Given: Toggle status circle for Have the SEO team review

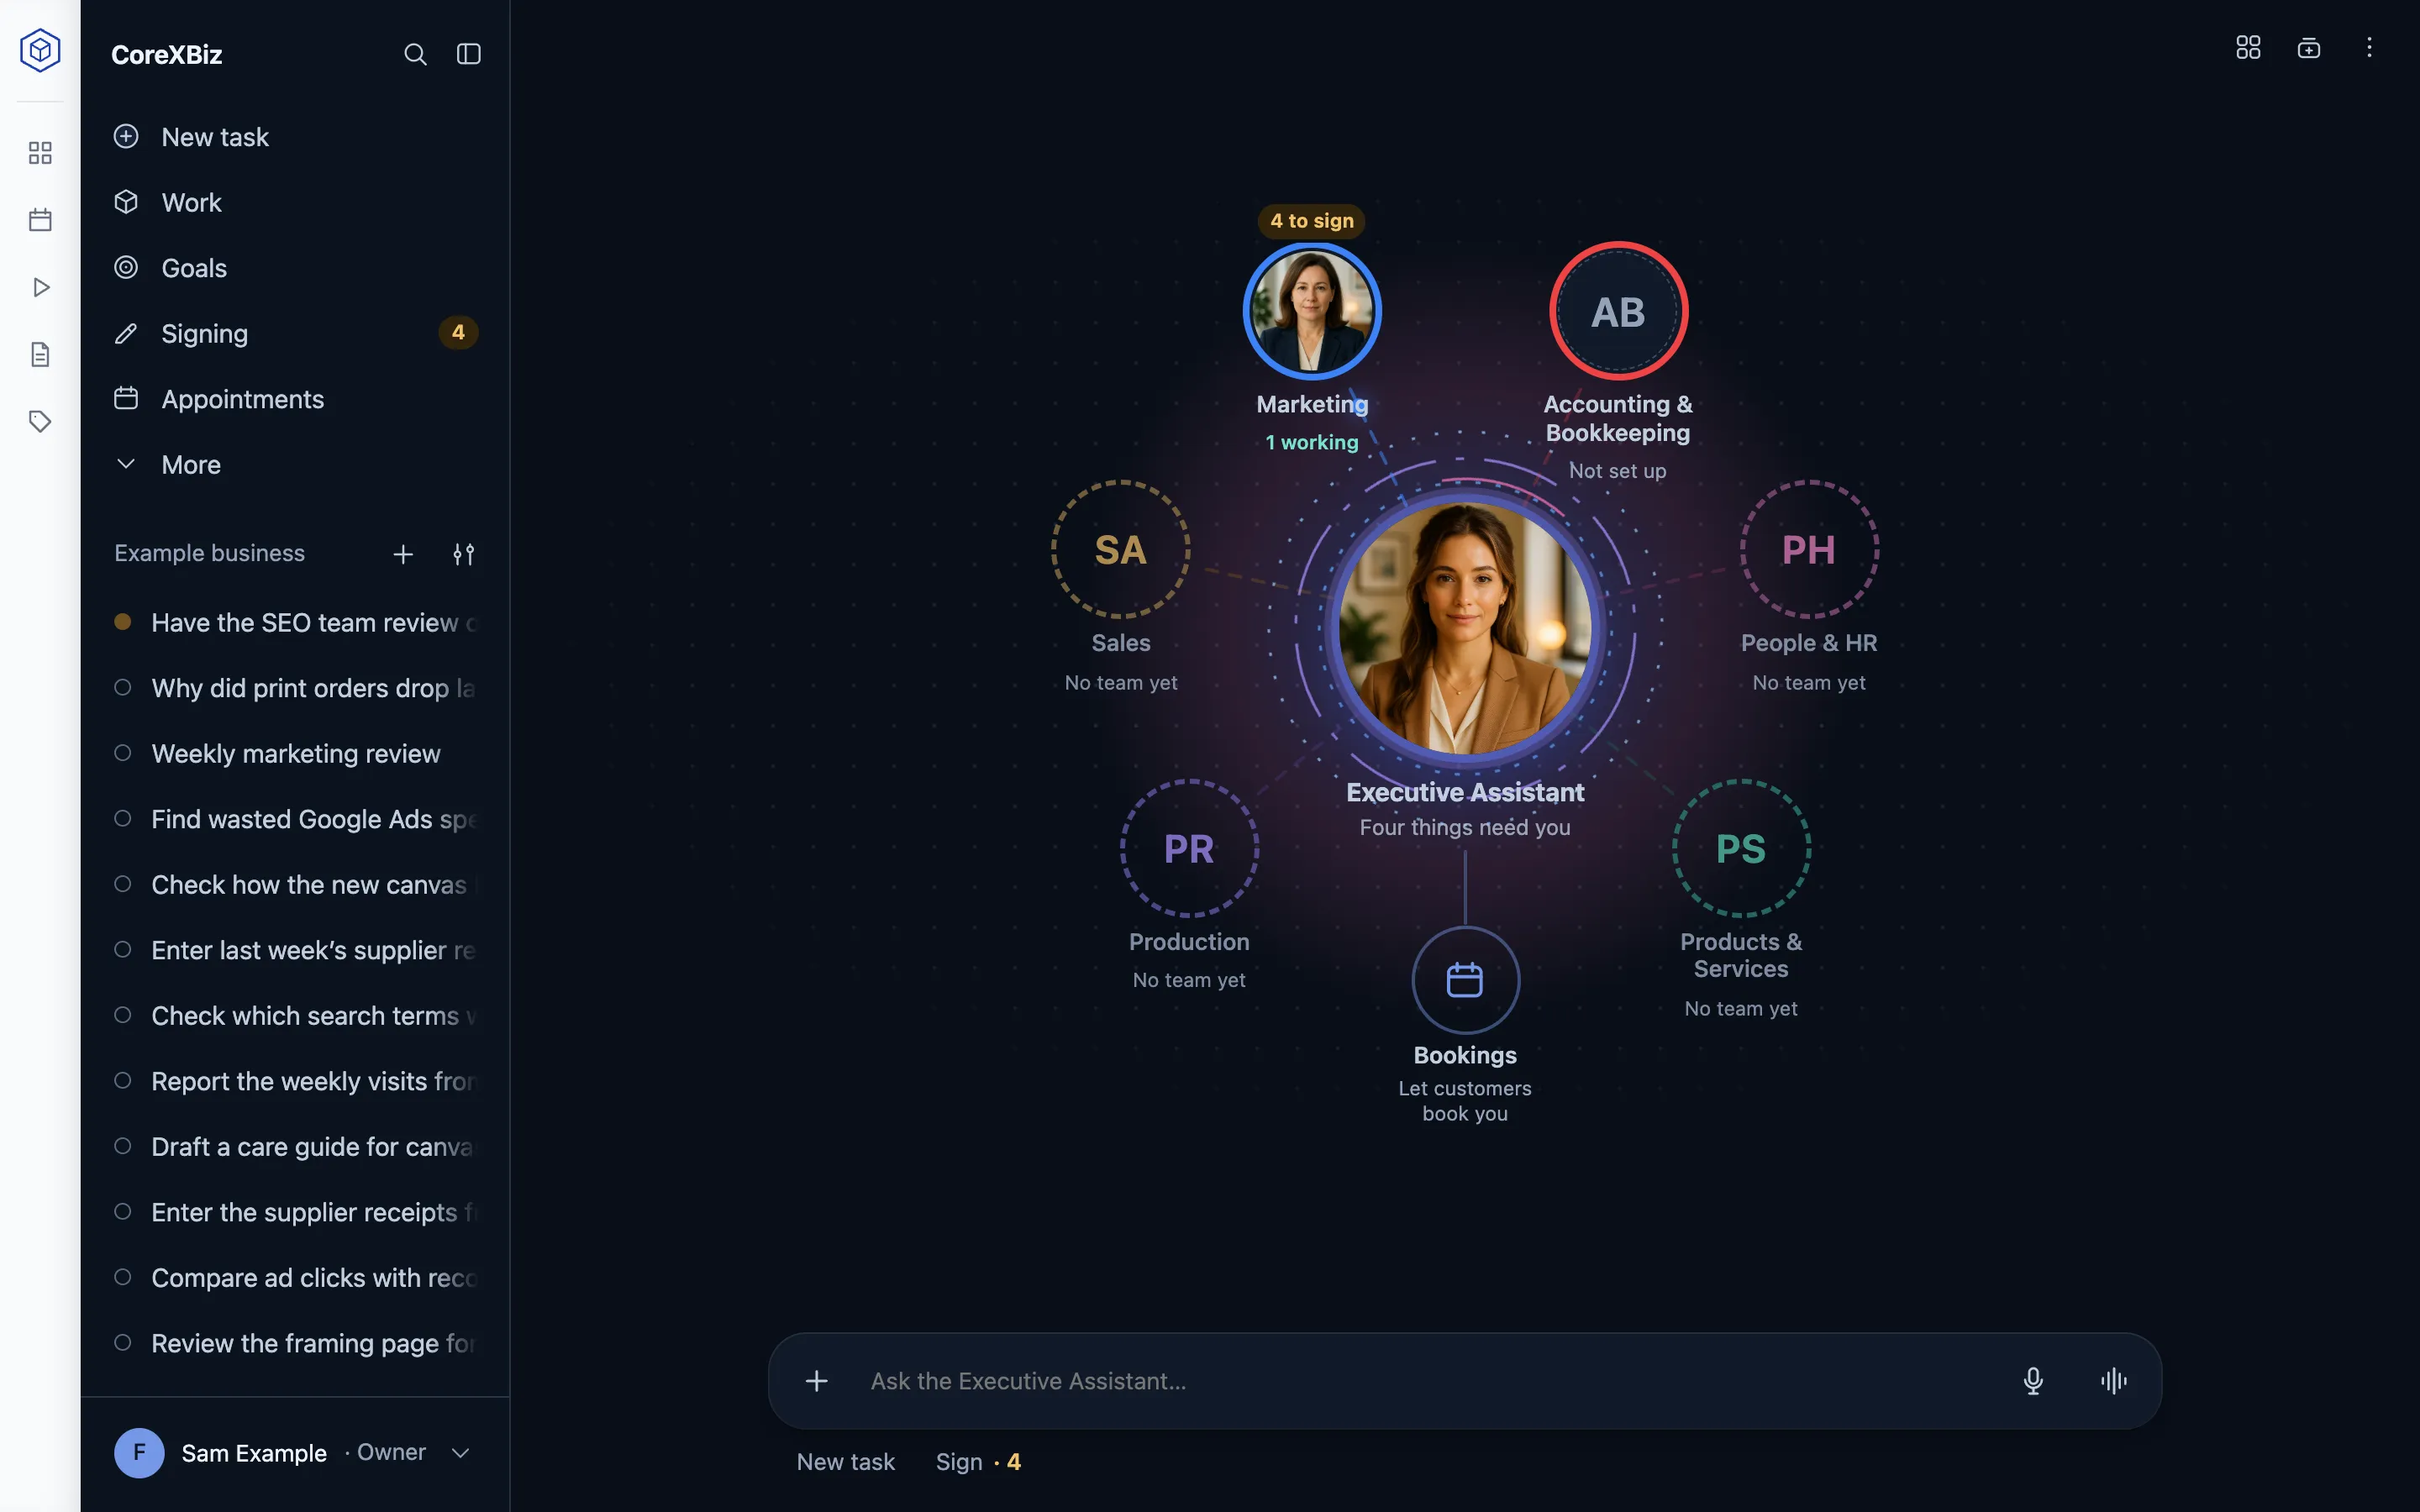Looking at the screenshot, I should pyautogui.click(x=123, y=622).
